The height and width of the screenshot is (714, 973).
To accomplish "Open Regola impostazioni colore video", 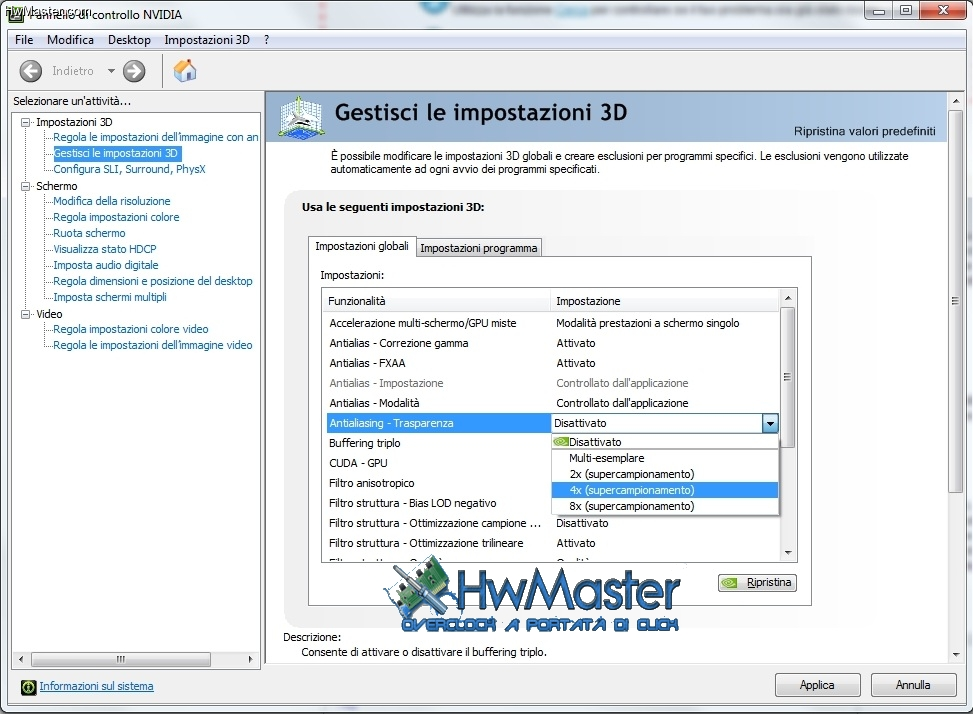I will coord(131,329).
